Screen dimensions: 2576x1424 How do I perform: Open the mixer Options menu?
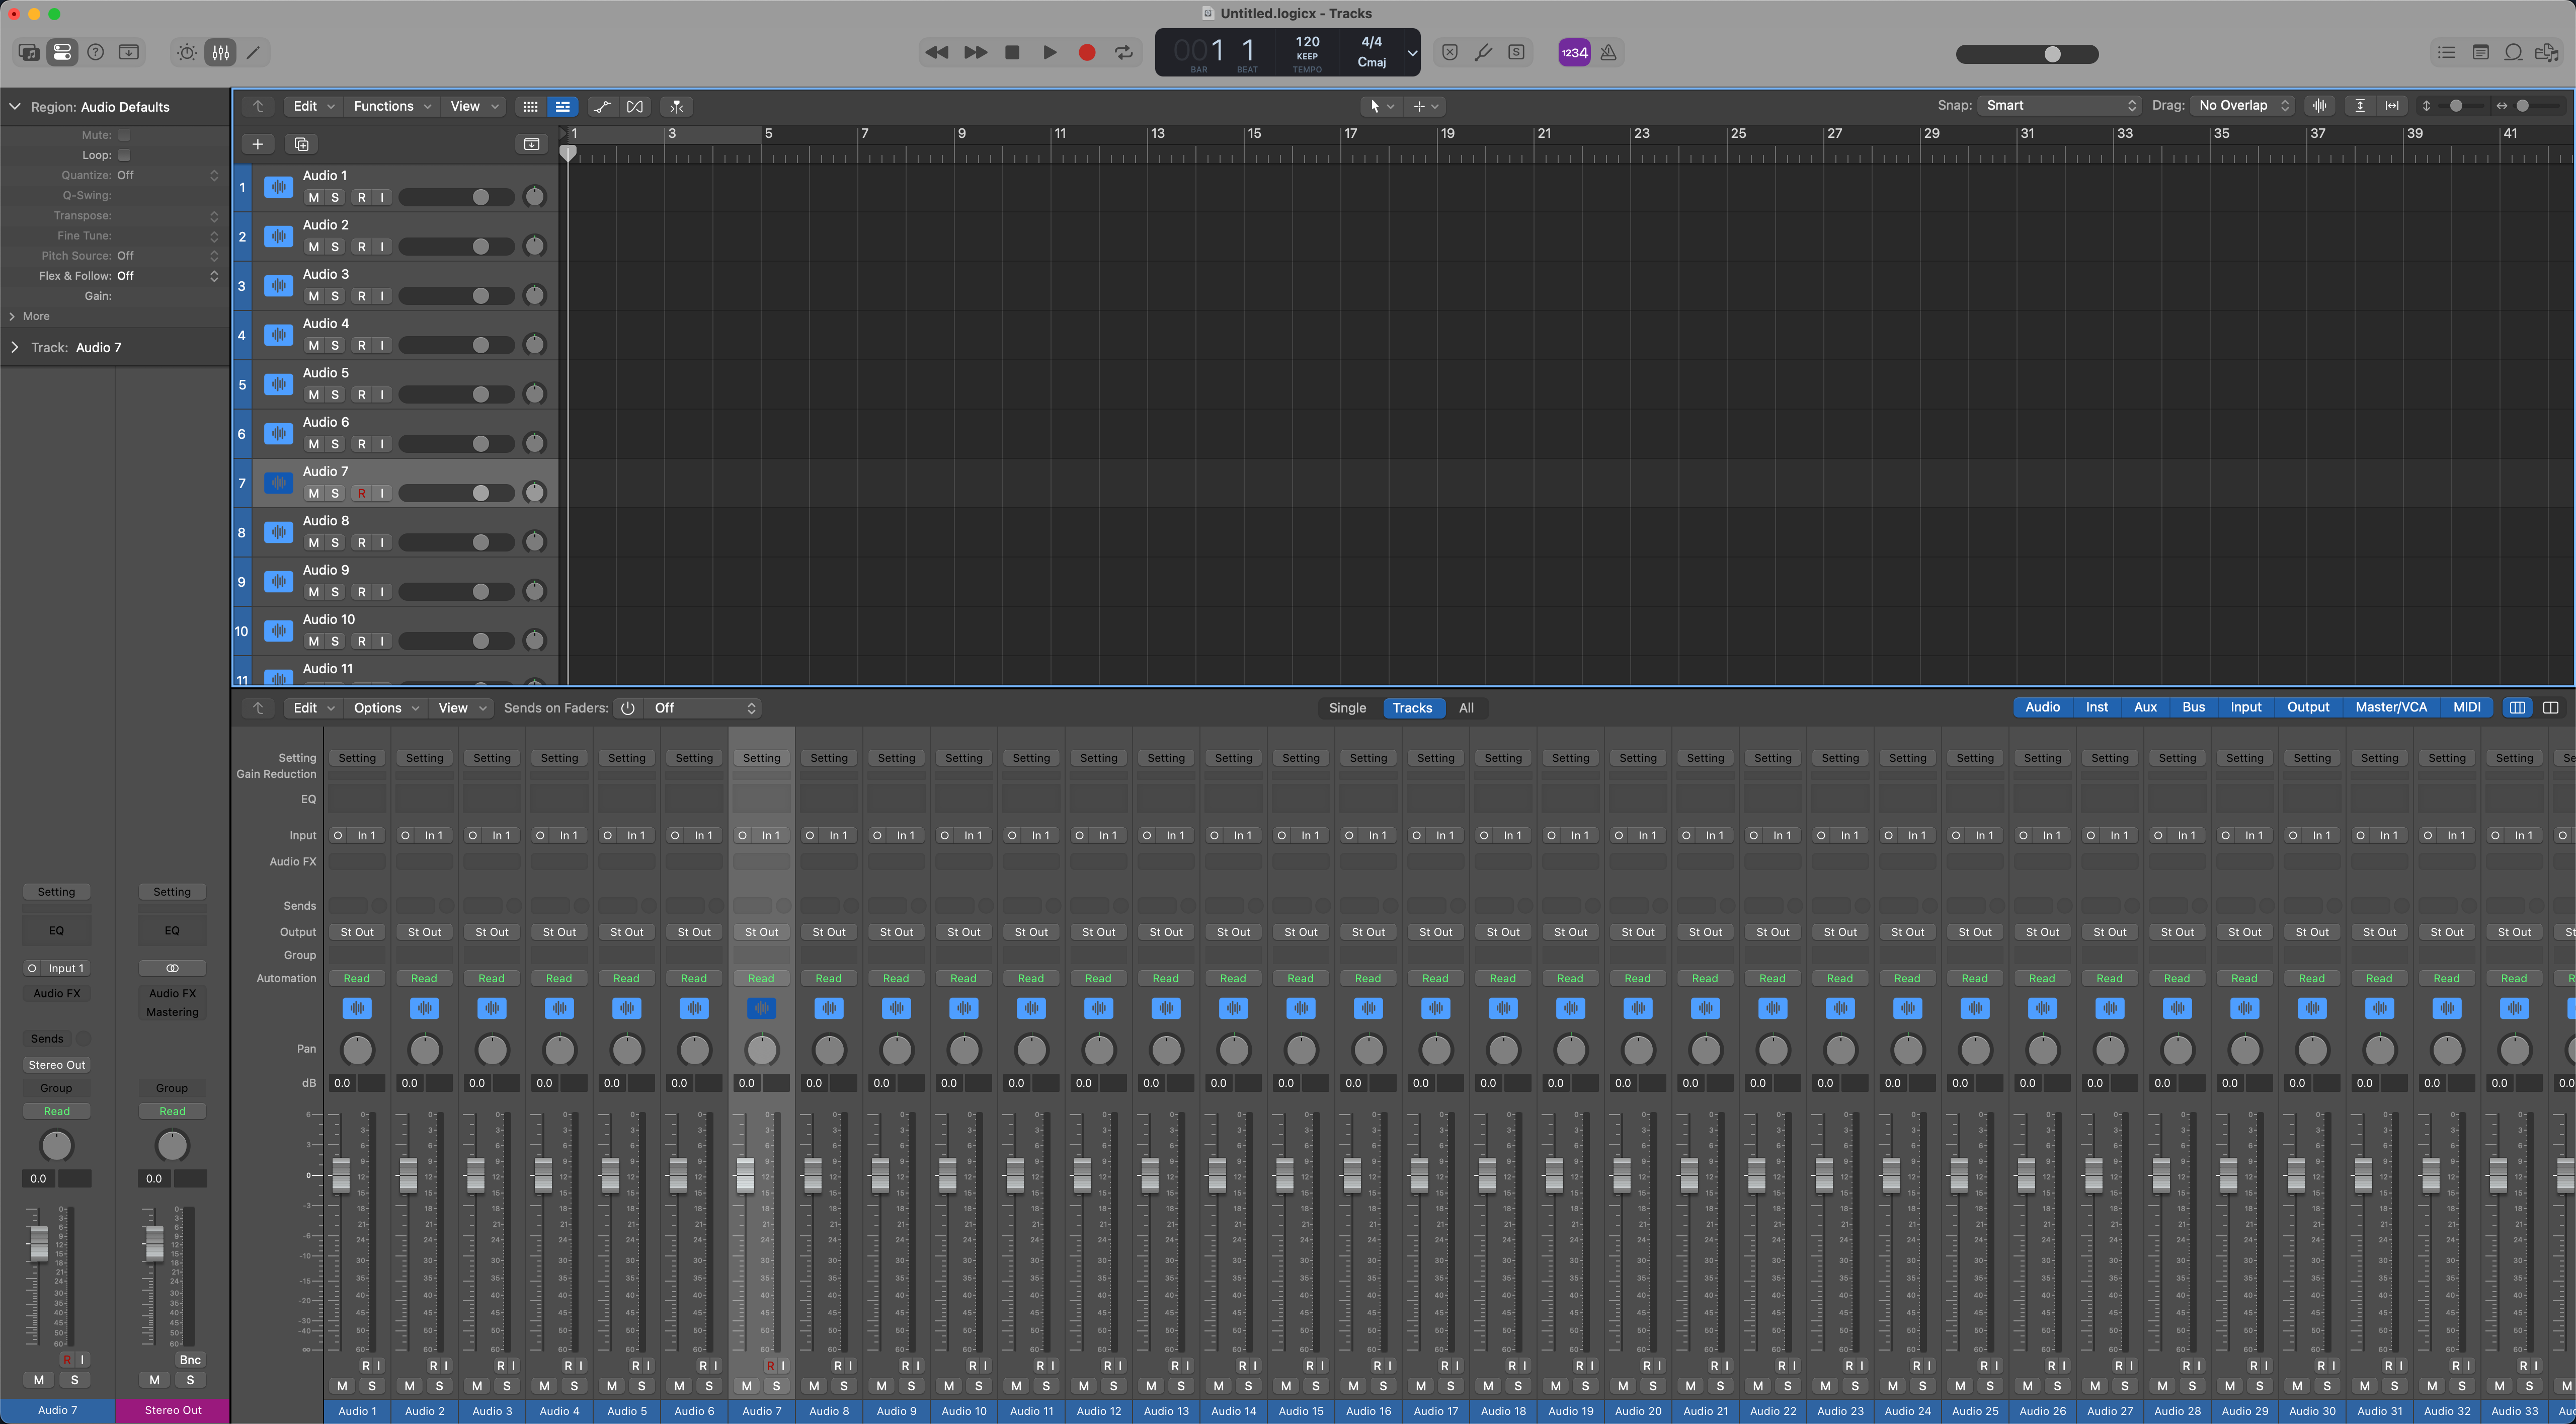(386, 708)
